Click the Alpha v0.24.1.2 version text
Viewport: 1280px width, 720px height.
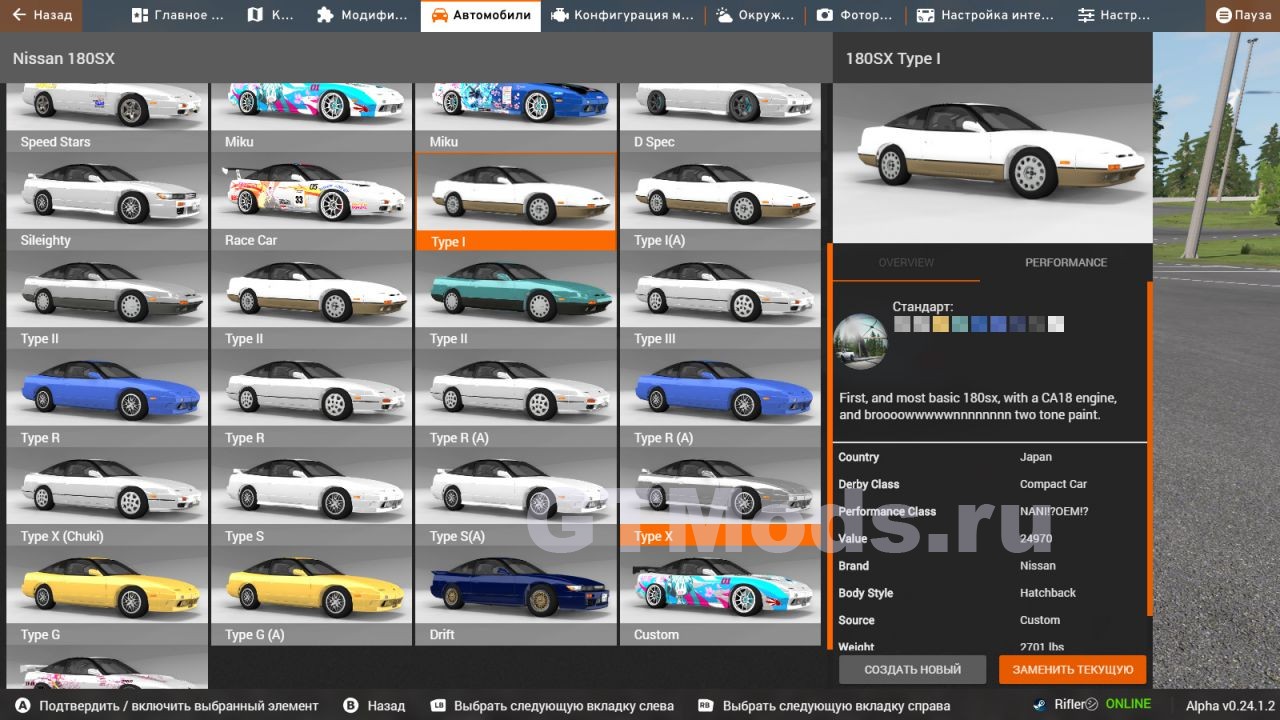[1230, 705]
